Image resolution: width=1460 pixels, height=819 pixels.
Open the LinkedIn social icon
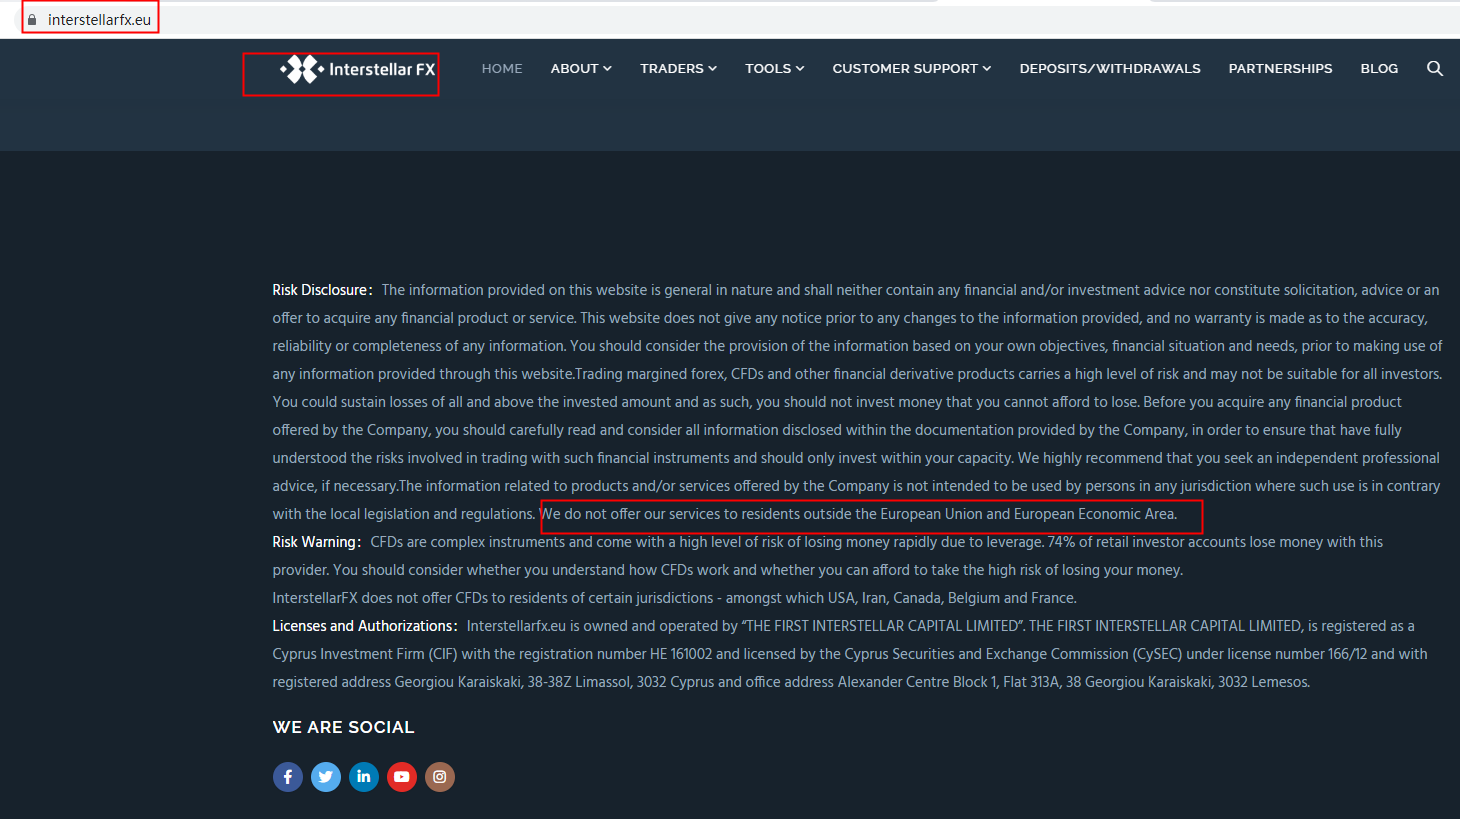(364, 777)
